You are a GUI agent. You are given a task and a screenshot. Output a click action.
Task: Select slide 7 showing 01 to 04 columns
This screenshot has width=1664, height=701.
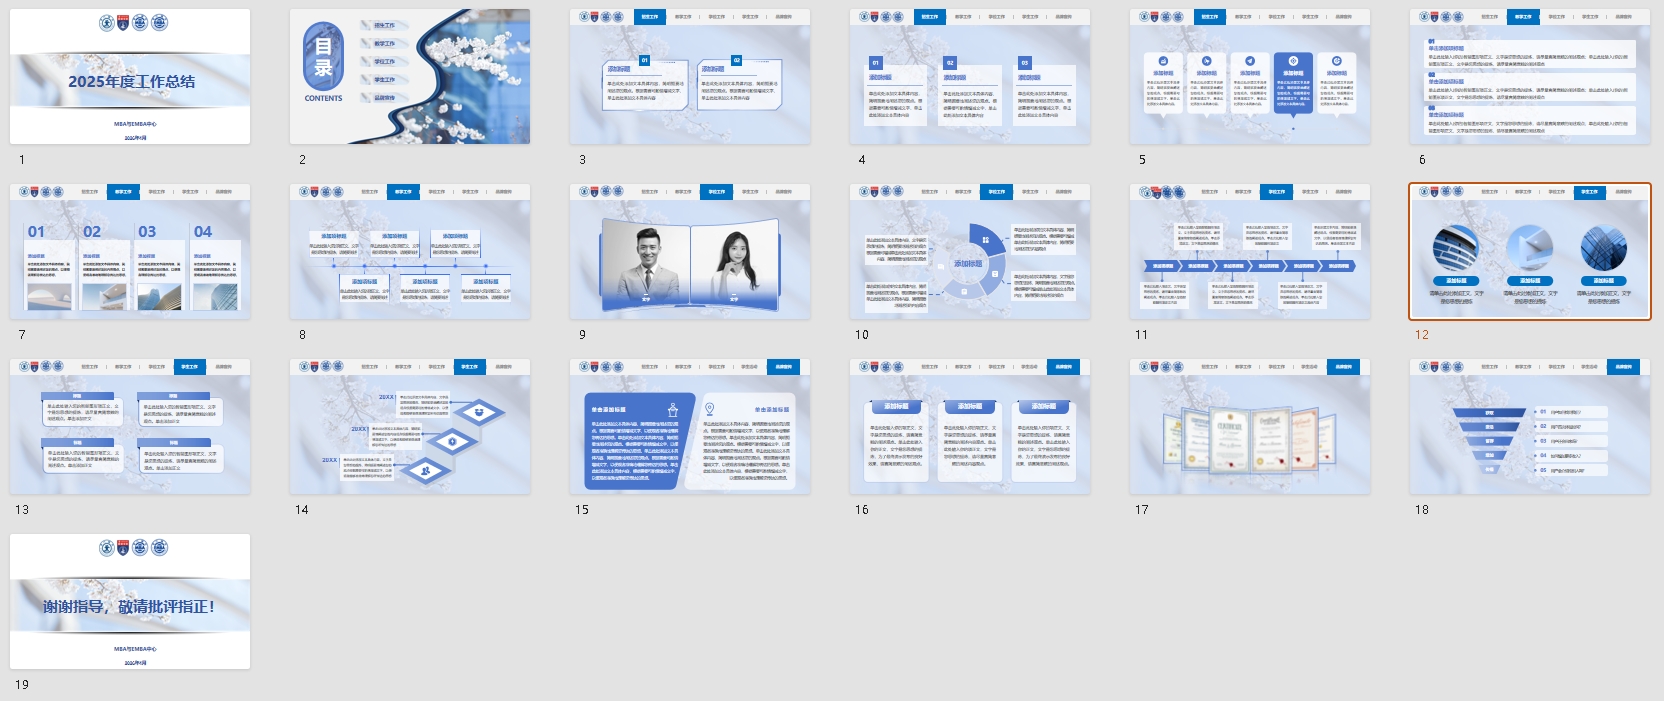point(130,252)
